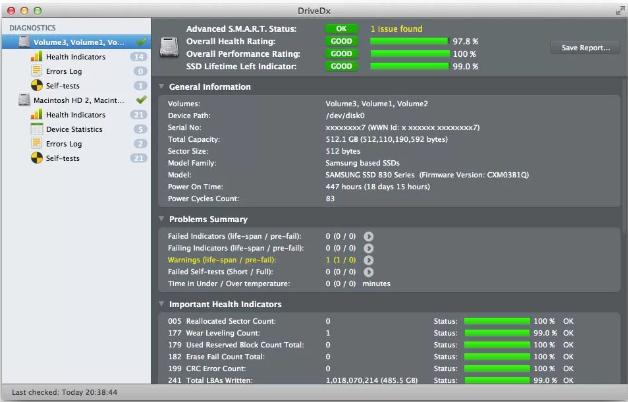Click the '005 Reallocated Sector Count' row label

[221, 321]
